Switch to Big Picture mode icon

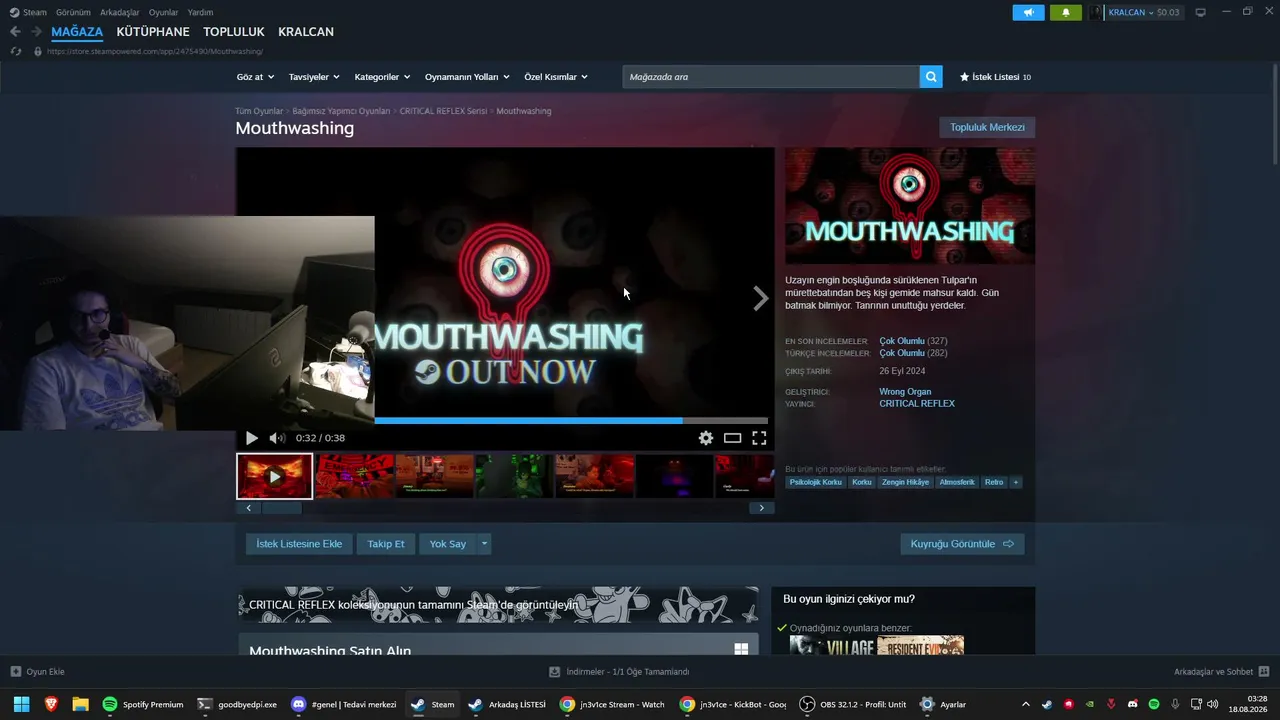point(1201,12)
